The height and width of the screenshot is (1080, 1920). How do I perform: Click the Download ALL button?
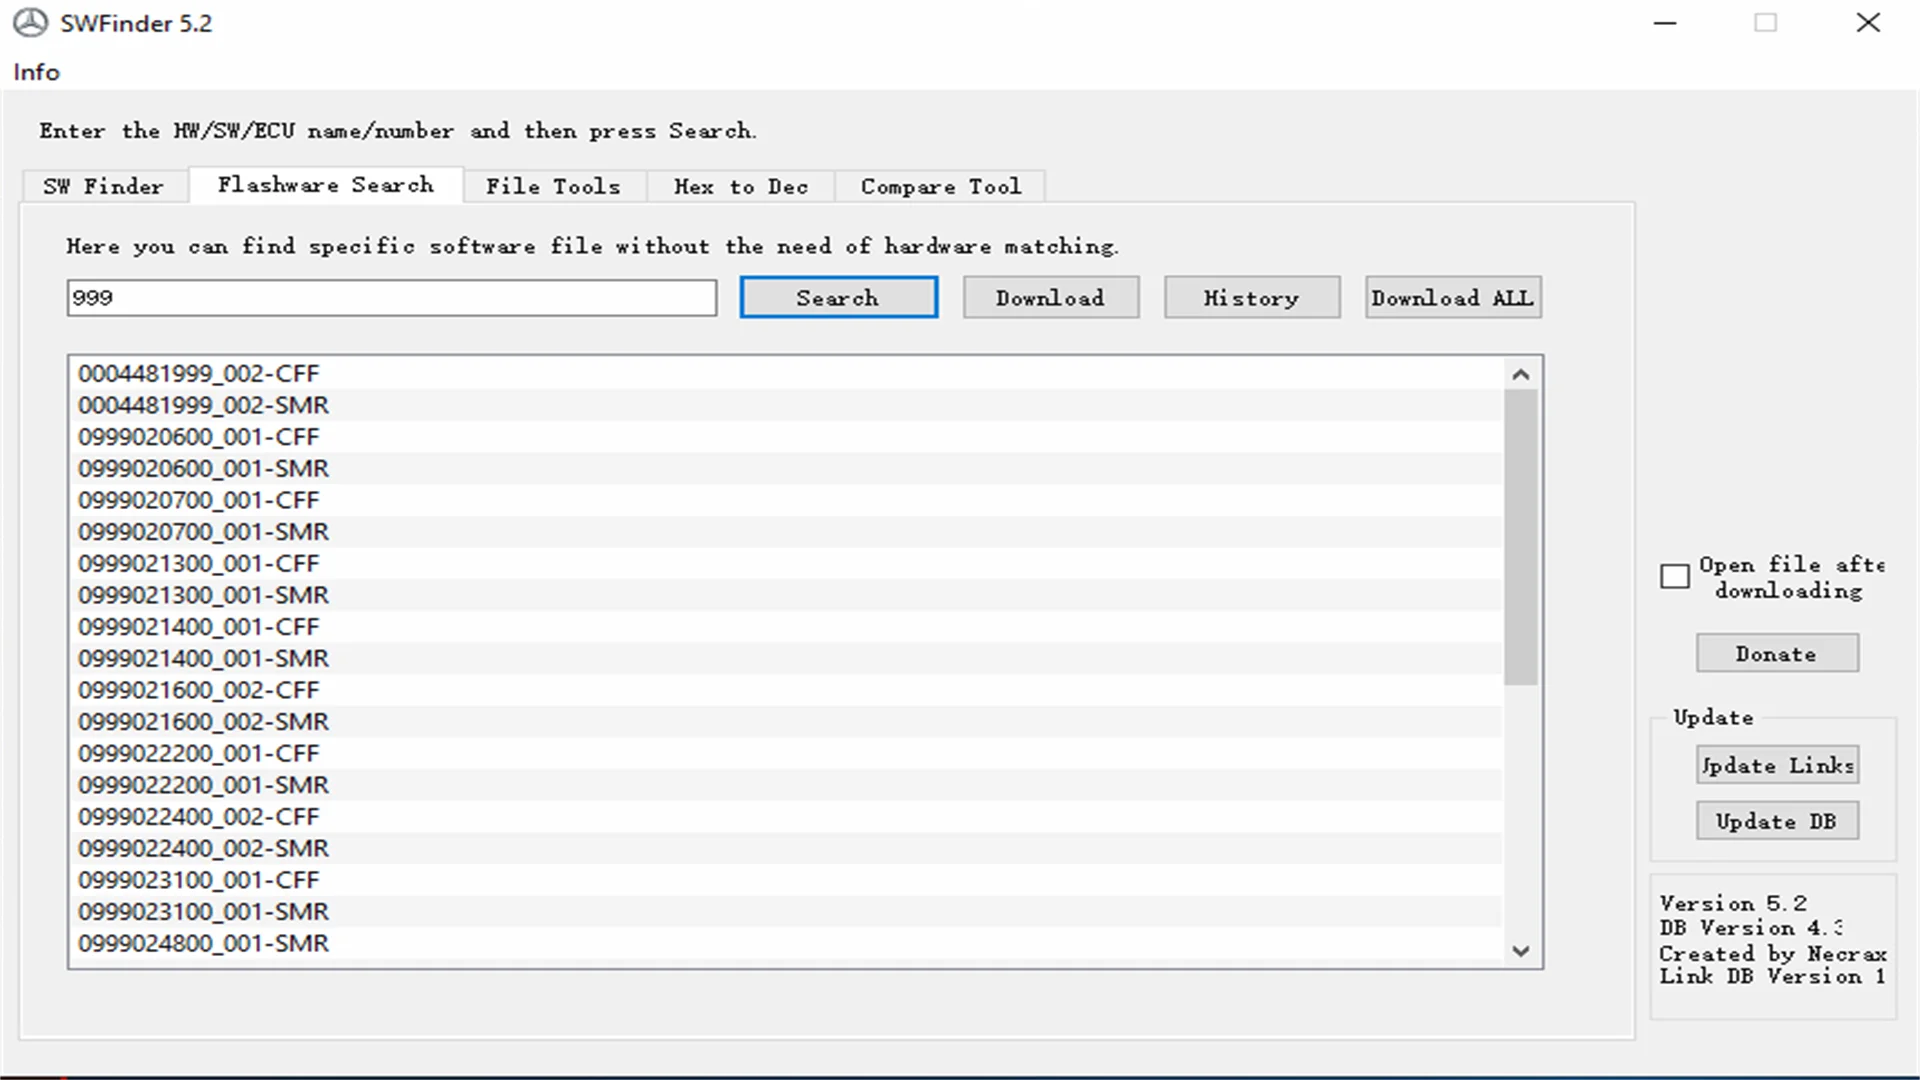1453,298
